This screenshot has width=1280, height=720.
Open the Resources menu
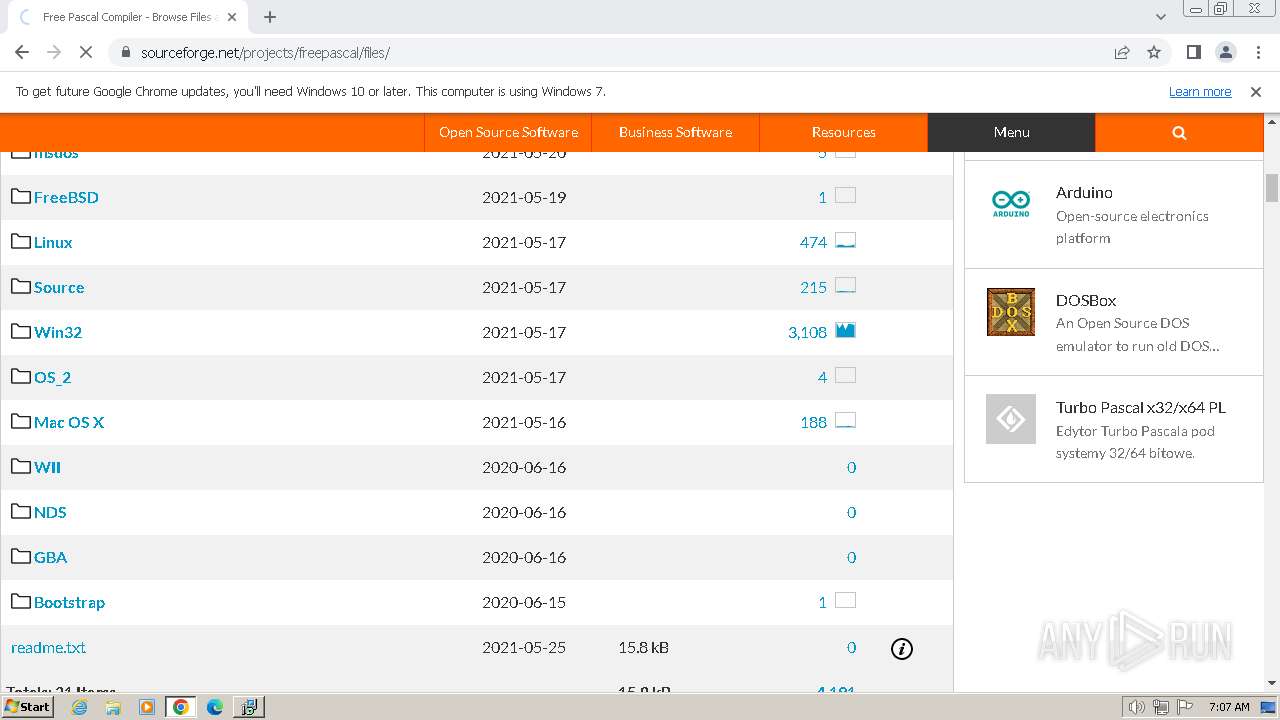click(843, 132)
